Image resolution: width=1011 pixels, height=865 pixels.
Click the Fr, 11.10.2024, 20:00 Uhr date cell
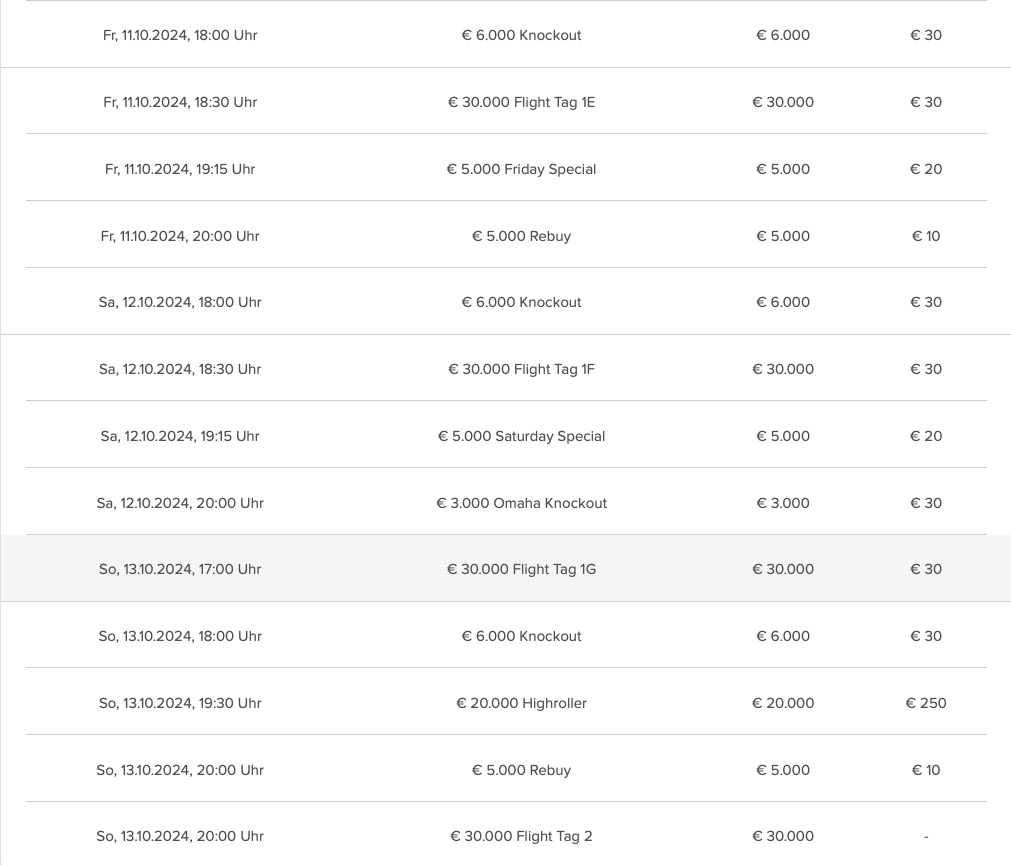(x=180, y=236)
